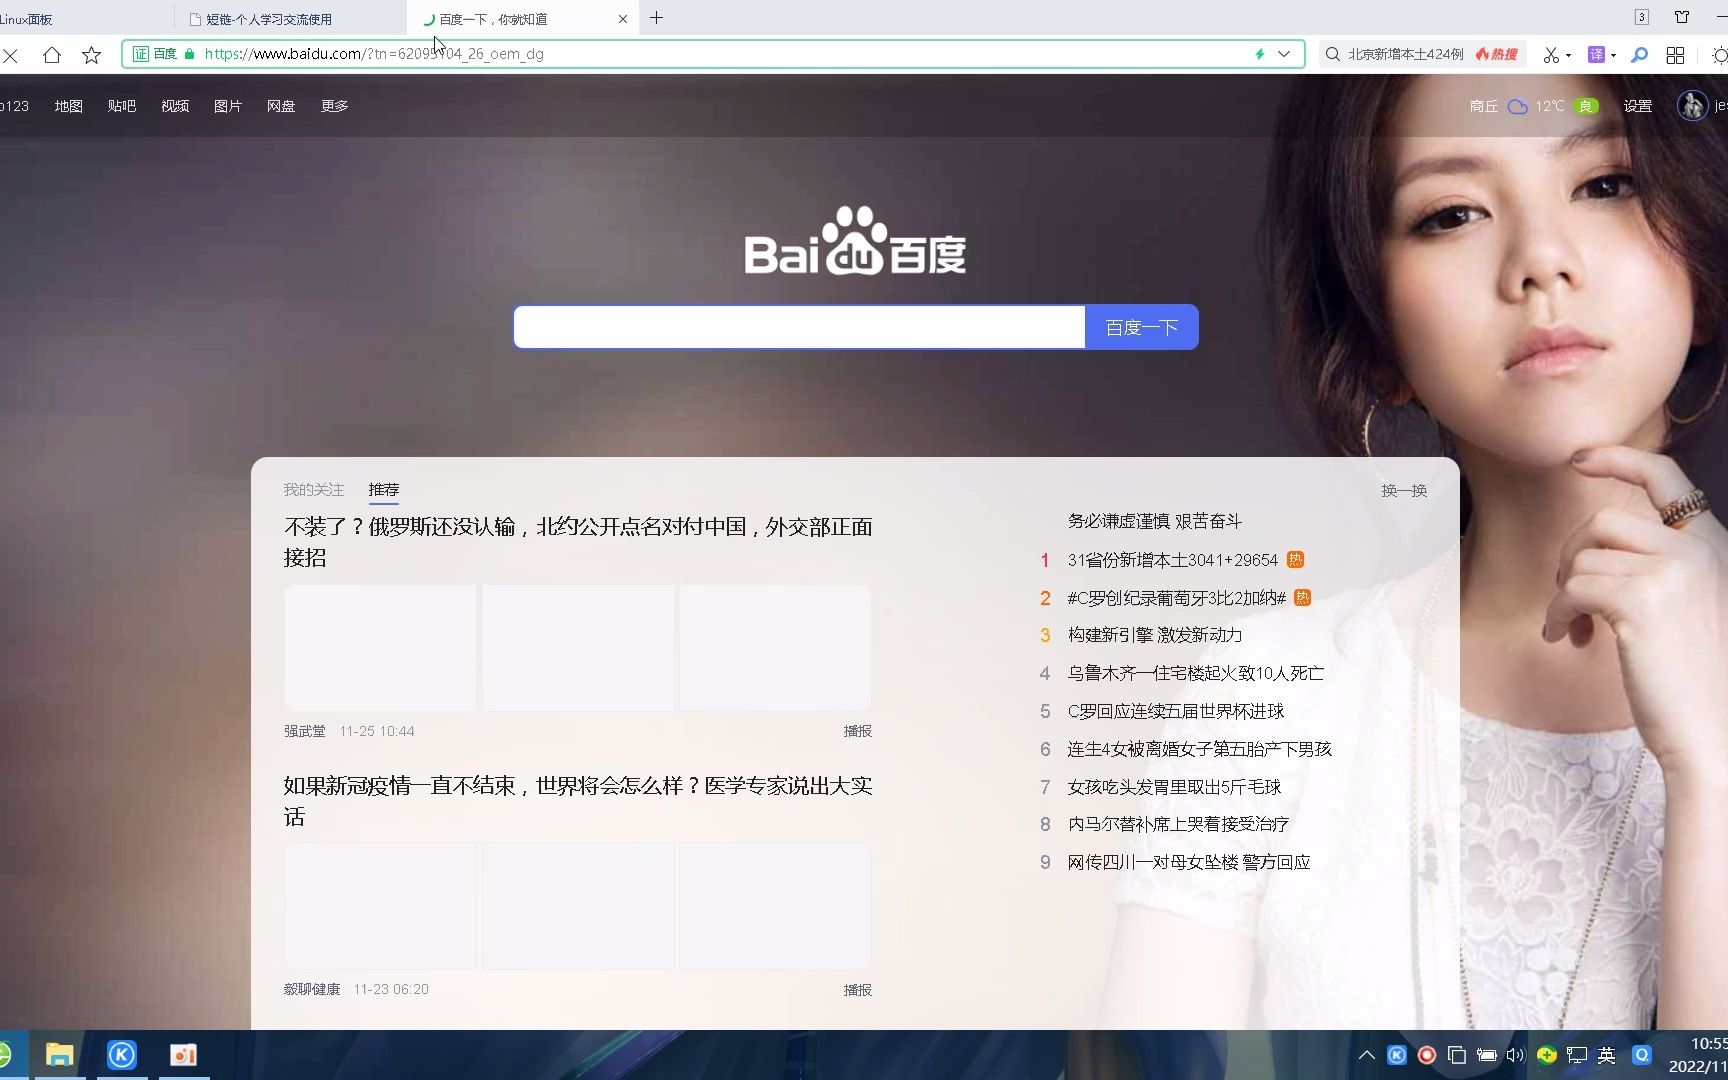Open the 更多 products menu
The height and width of the screenshot is (1080, 1728).
click(x=334, y=106)
